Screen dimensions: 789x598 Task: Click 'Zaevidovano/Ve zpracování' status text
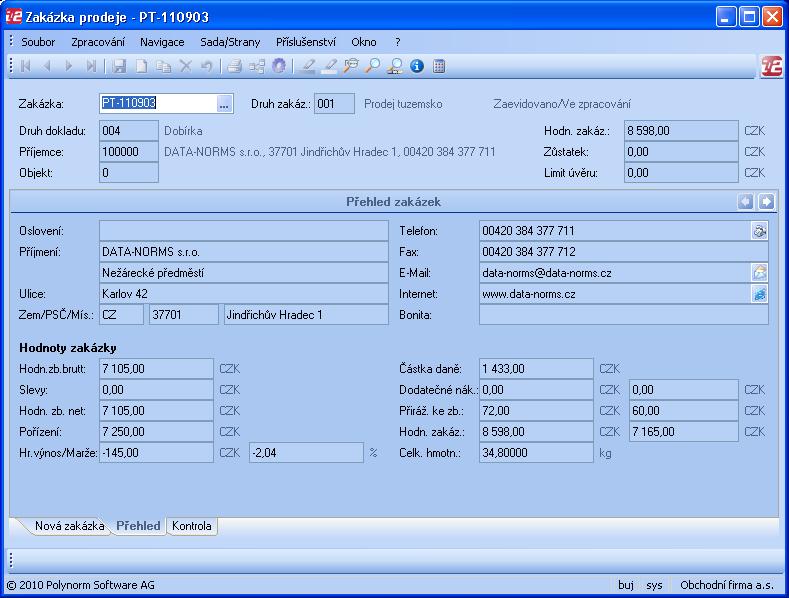pos(562,104)
